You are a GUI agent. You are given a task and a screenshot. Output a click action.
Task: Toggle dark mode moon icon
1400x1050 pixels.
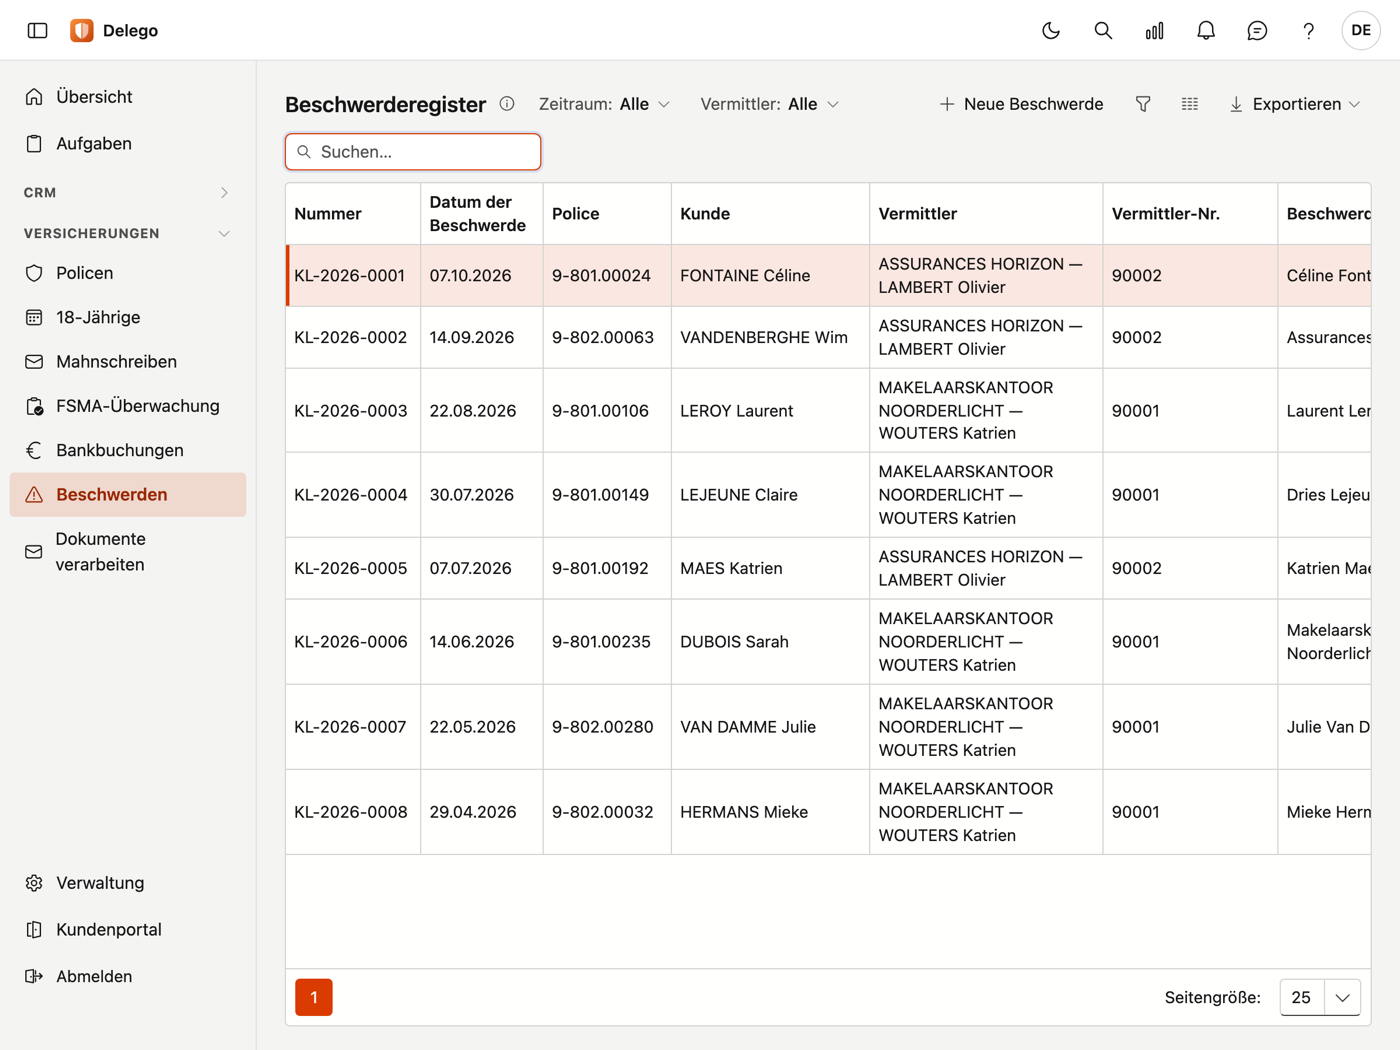(x=1051, y=30)
